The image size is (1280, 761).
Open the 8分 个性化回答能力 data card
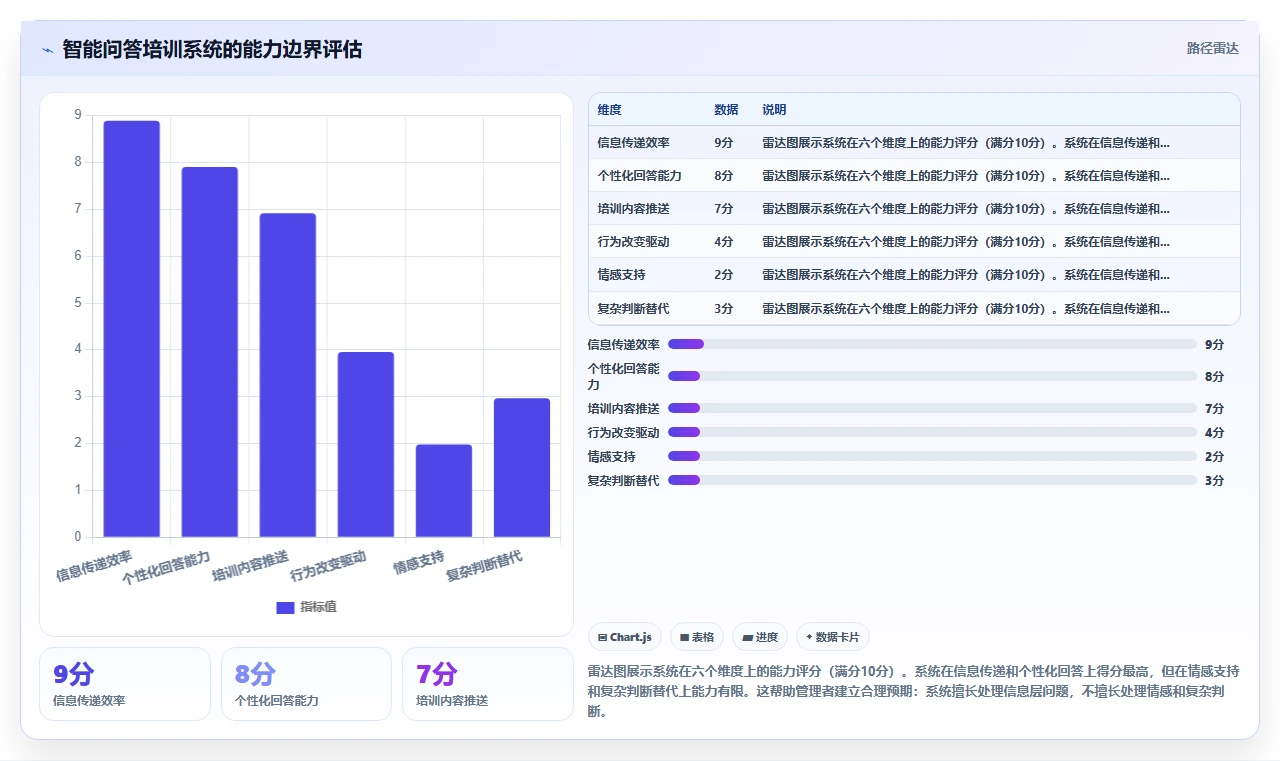306,684
